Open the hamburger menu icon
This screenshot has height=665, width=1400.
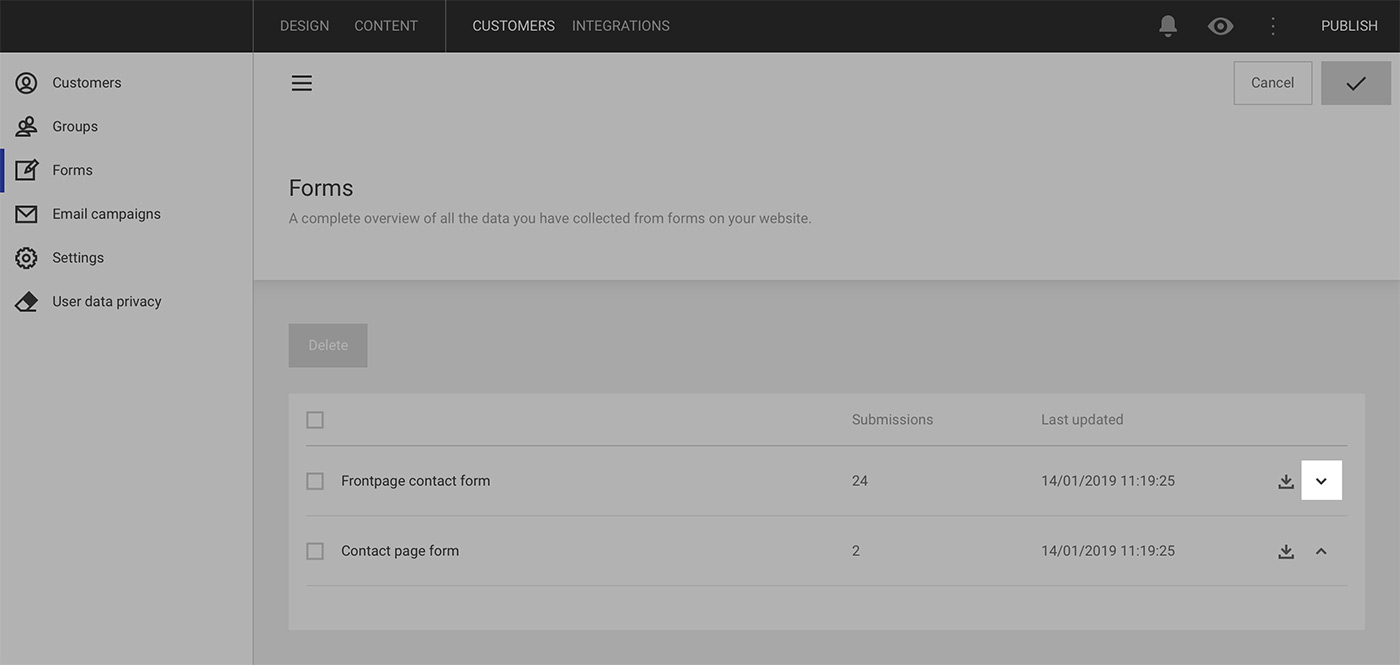point(302,83)
